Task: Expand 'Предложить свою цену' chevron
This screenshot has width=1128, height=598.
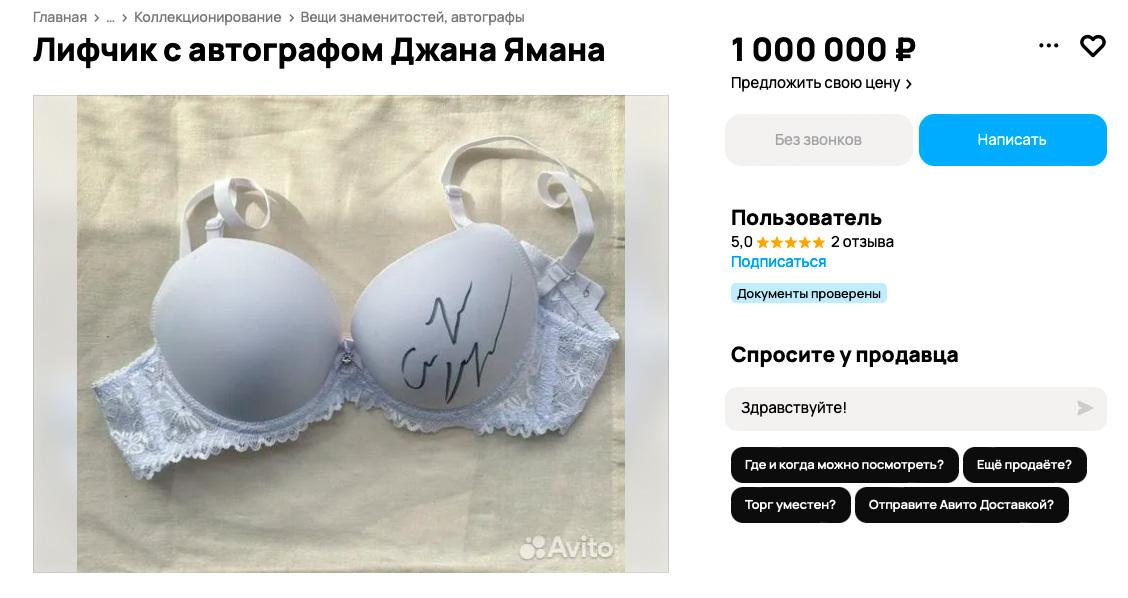Action: 909,84
